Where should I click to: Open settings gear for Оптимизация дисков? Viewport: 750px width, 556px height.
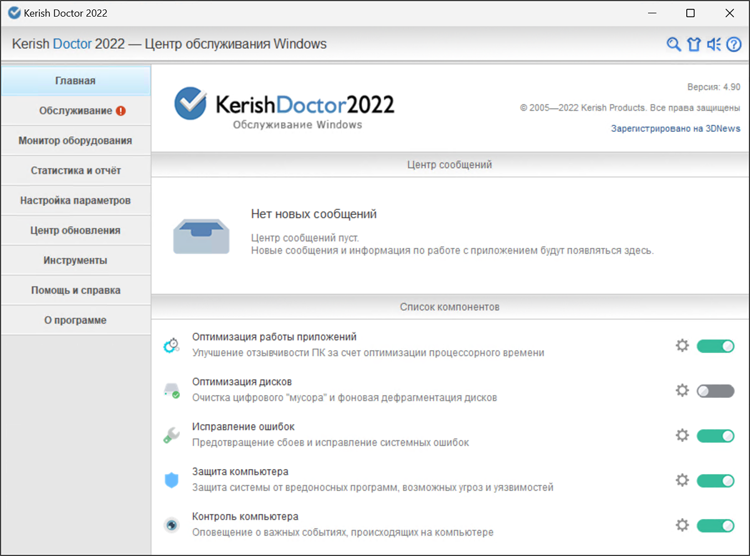682,391
